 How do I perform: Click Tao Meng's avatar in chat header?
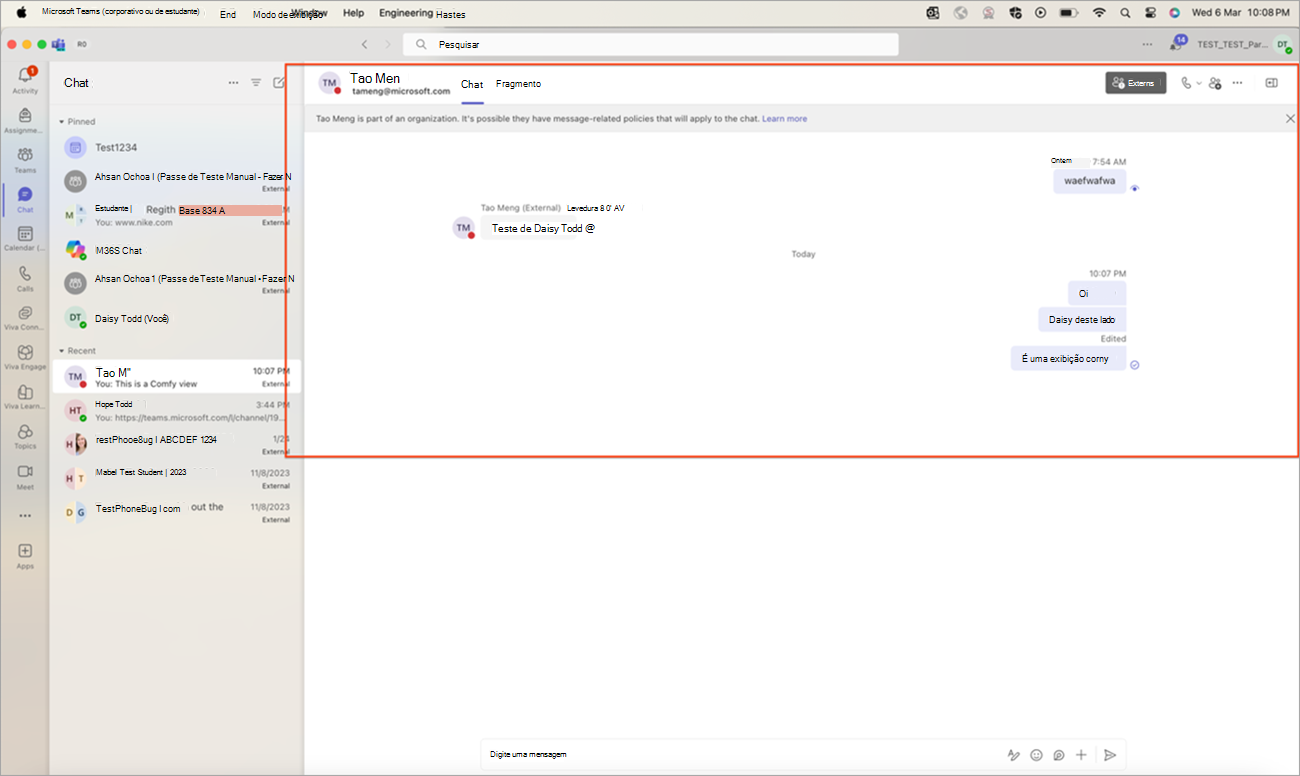pyautogui.click(x=329, y=83)
